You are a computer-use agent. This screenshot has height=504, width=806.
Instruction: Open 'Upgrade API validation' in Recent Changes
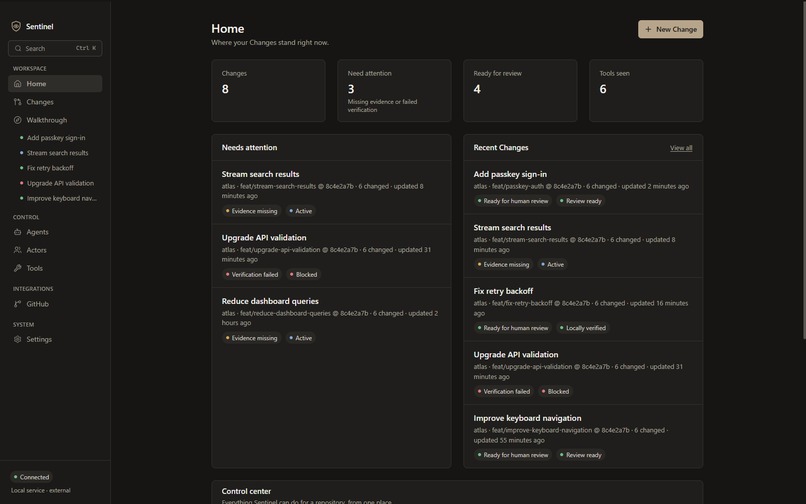(x=583, y=373)
